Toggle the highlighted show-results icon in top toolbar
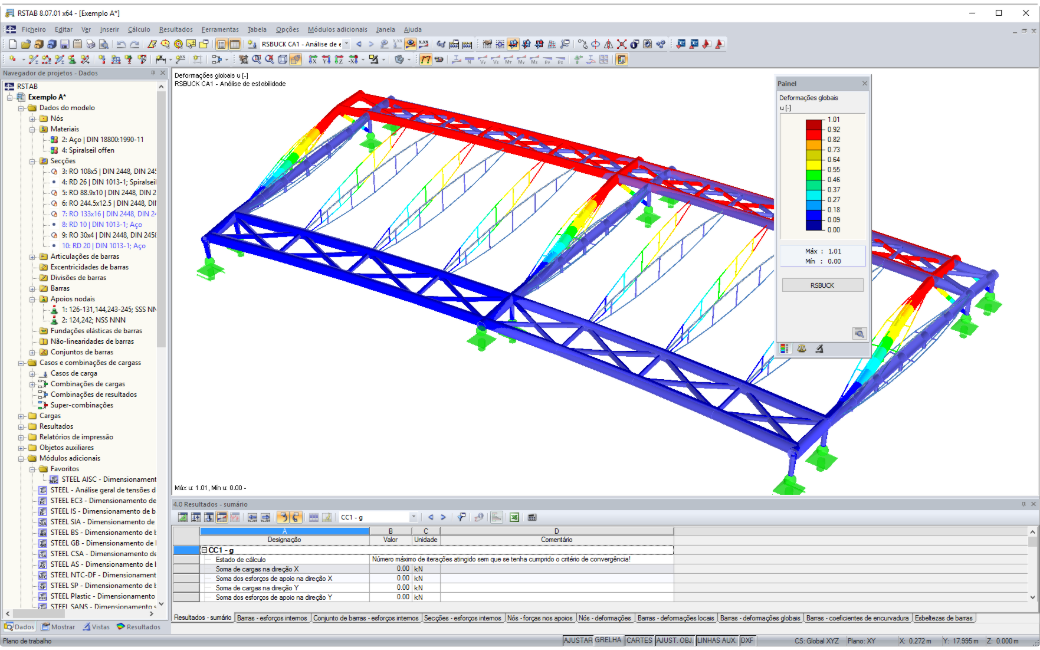Viewport: 1040px width, 650px height. click(x=411, y=44)
